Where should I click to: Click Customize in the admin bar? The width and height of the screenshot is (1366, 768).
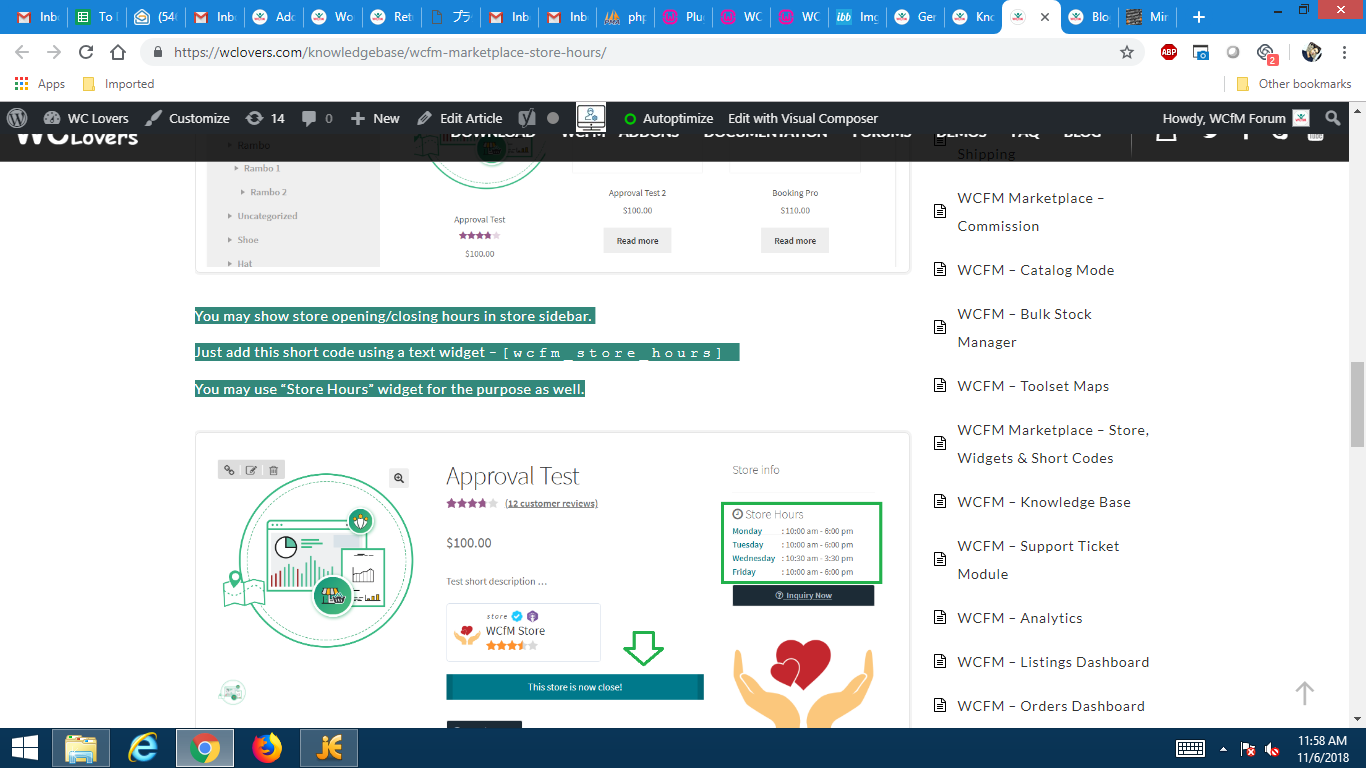187,118
